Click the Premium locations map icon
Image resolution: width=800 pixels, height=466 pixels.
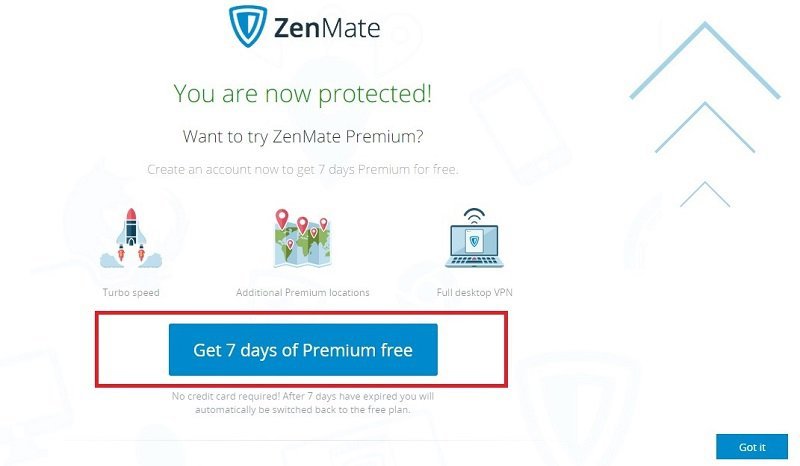(303, 238)
